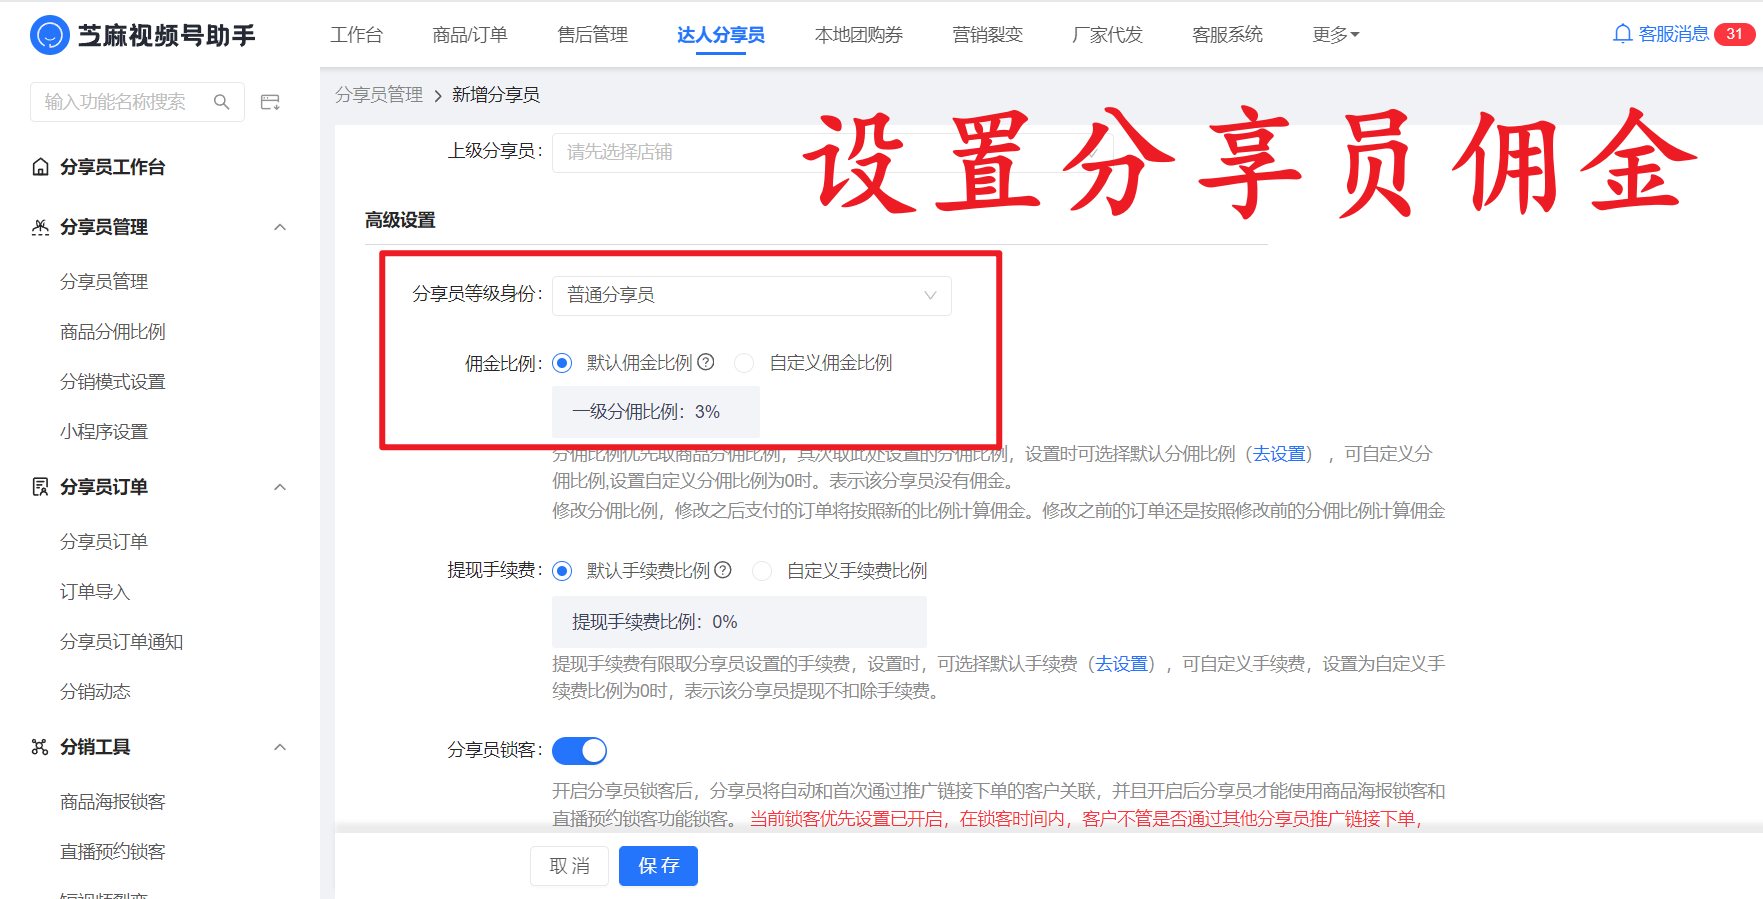Open 营销裂变 top menu
The width and height of the screenshot is (1763, 899).
987,35
